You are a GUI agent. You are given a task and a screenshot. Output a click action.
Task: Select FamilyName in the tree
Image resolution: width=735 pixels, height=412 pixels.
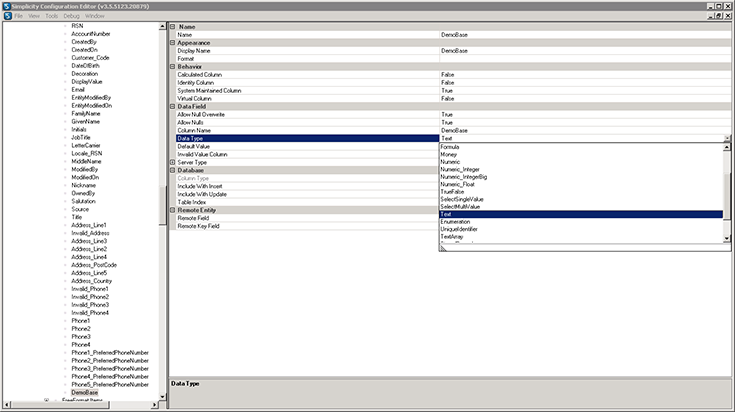point(86,113)
